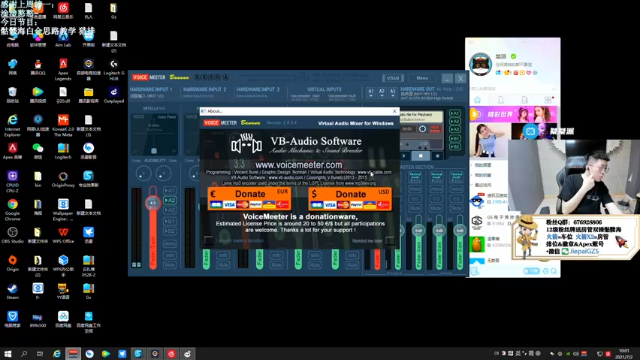The height and width of the screenshot is (360, 640).
Task: Open CPUID CPU-Z desktop icon
Action: coord(12,182)
